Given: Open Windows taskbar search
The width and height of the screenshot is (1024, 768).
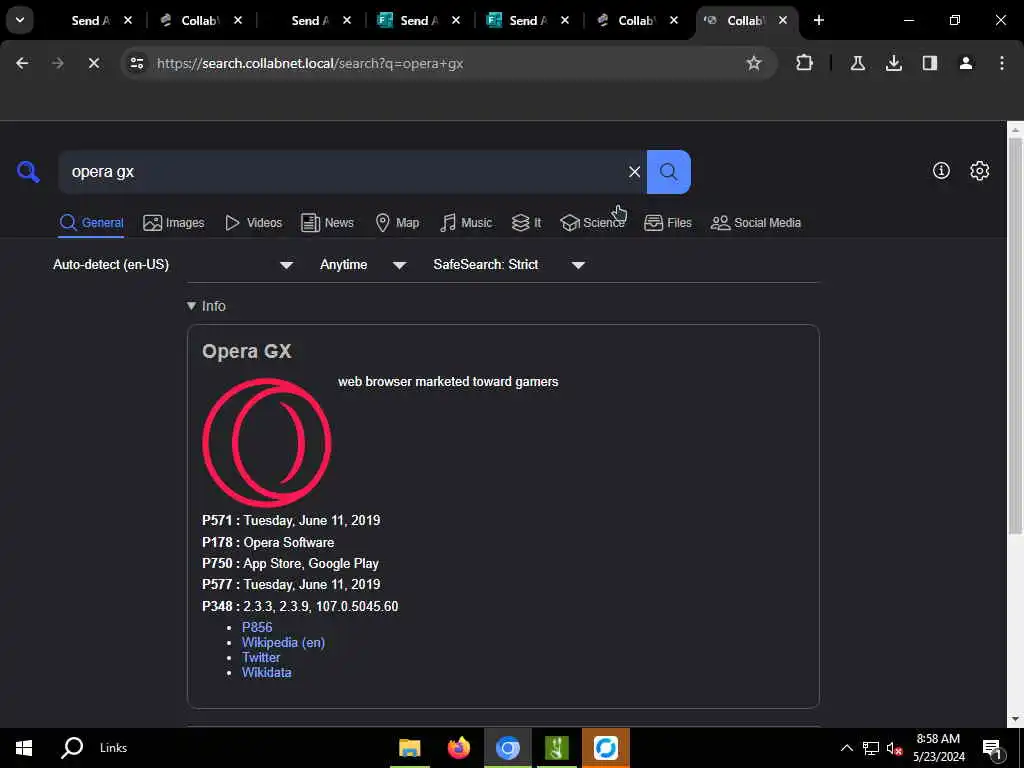Looking at the screenshot, I should 72,748.
